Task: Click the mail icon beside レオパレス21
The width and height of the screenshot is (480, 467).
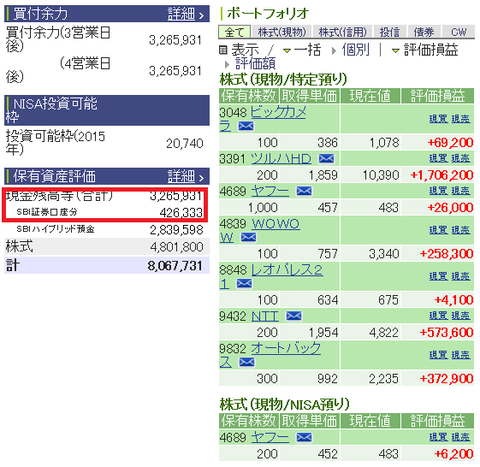Action: [x=244, y=284]
